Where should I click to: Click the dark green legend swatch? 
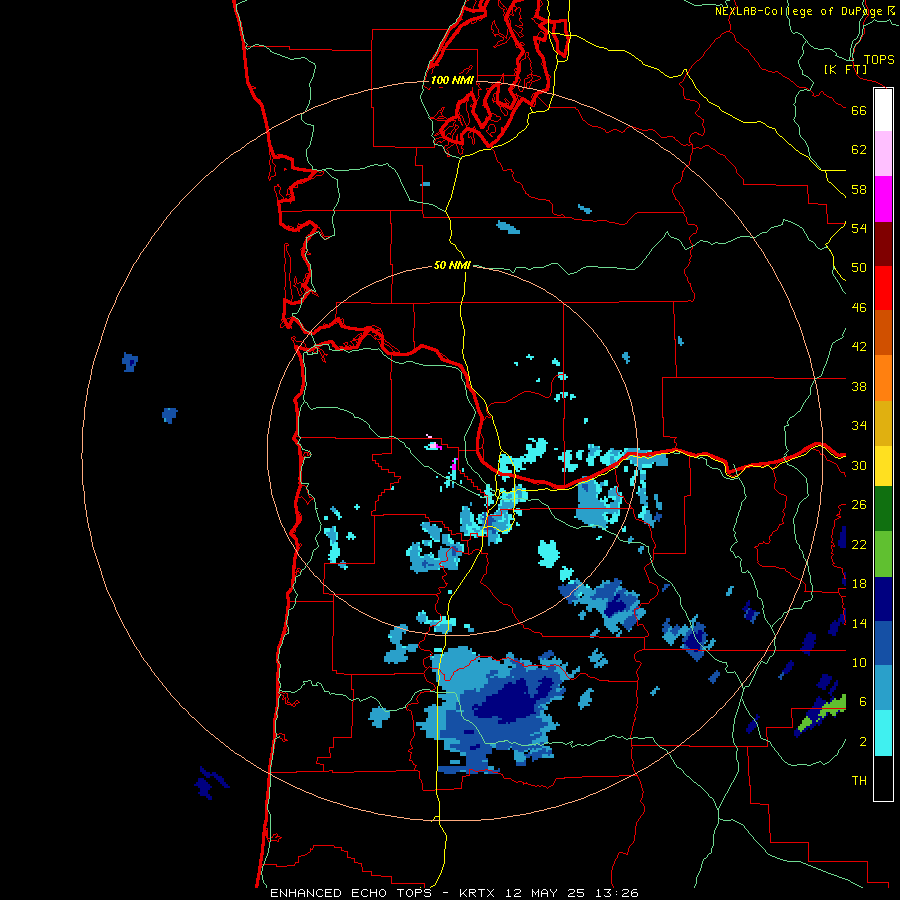pyautogui.click(x=883, y=509)
